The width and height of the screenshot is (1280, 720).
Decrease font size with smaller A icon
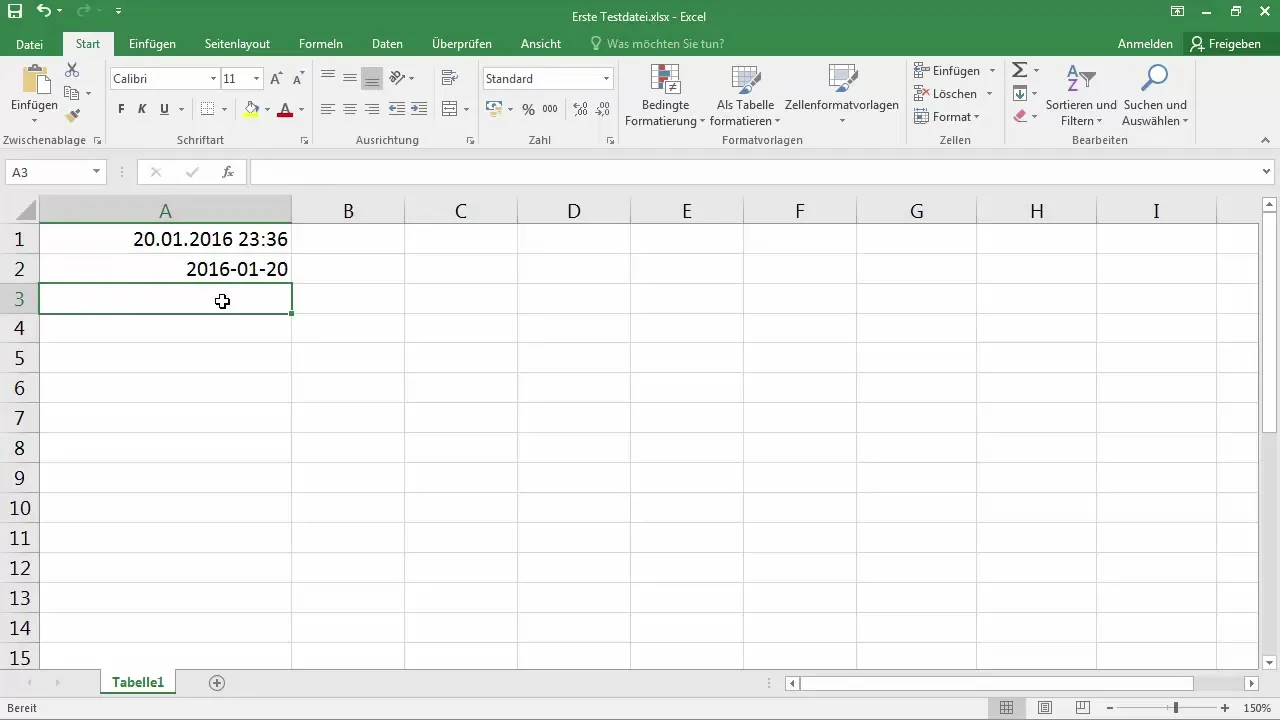(297, 78)
